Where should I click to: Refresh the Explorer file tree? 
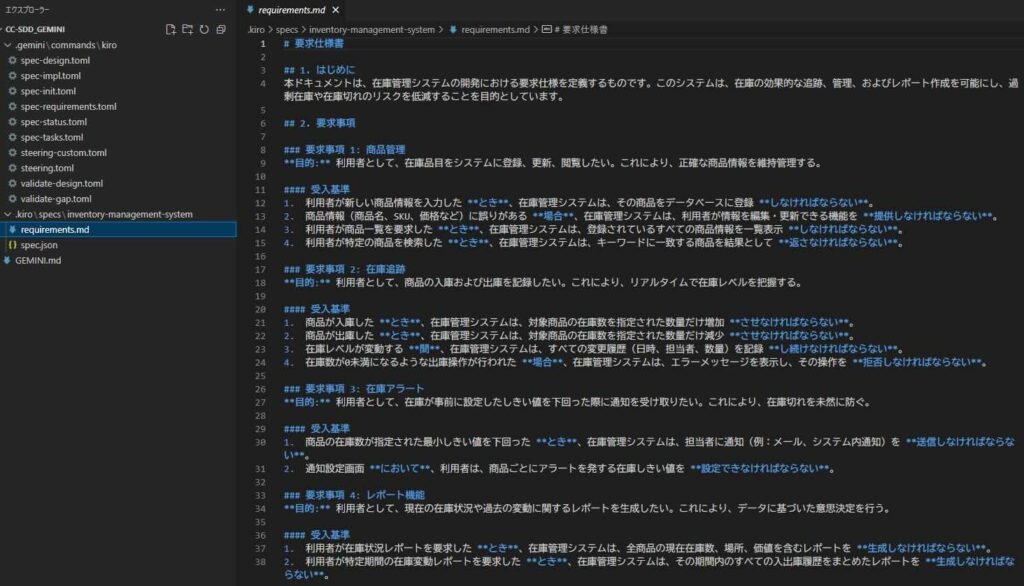204,30
